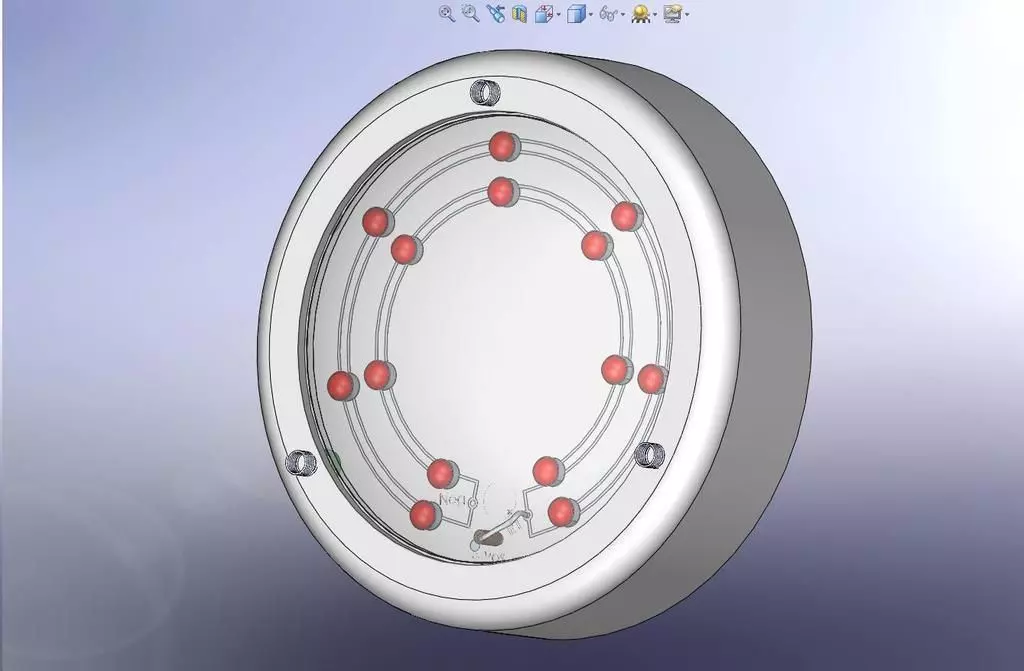Image resolution: width=1024 pixels, height=671 pixels.
Task: Click the Apply Scene monitor icon
Action: 672,14
